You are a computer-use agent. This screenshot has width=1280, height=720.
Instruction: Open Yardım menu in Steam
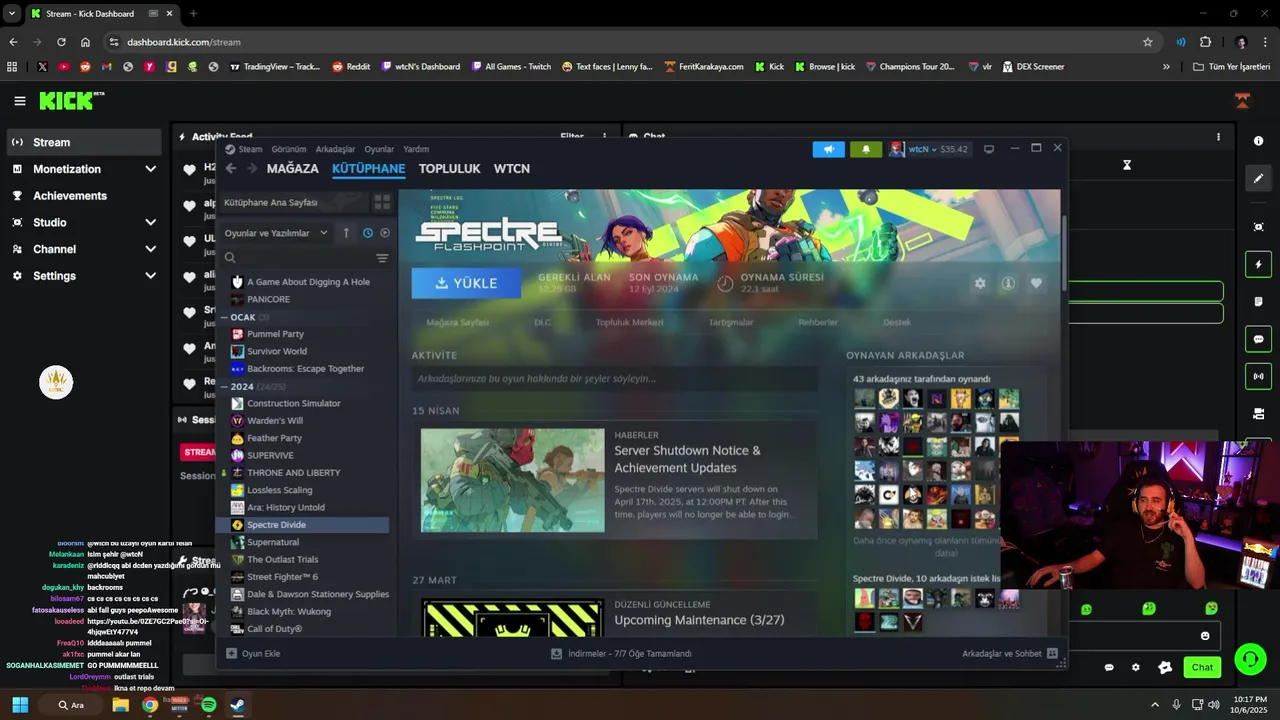416,149
